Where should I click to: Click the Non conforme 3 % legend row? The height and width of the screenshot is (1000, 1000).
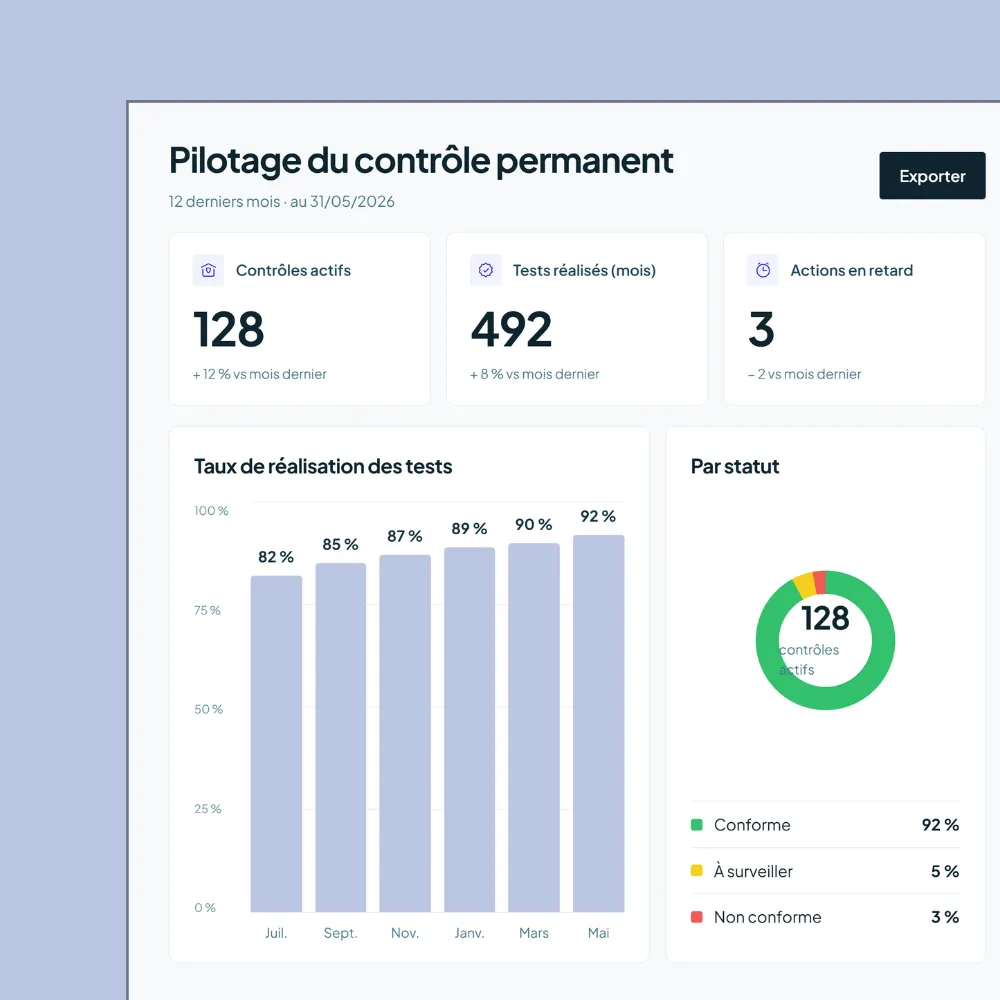[825, 917]
